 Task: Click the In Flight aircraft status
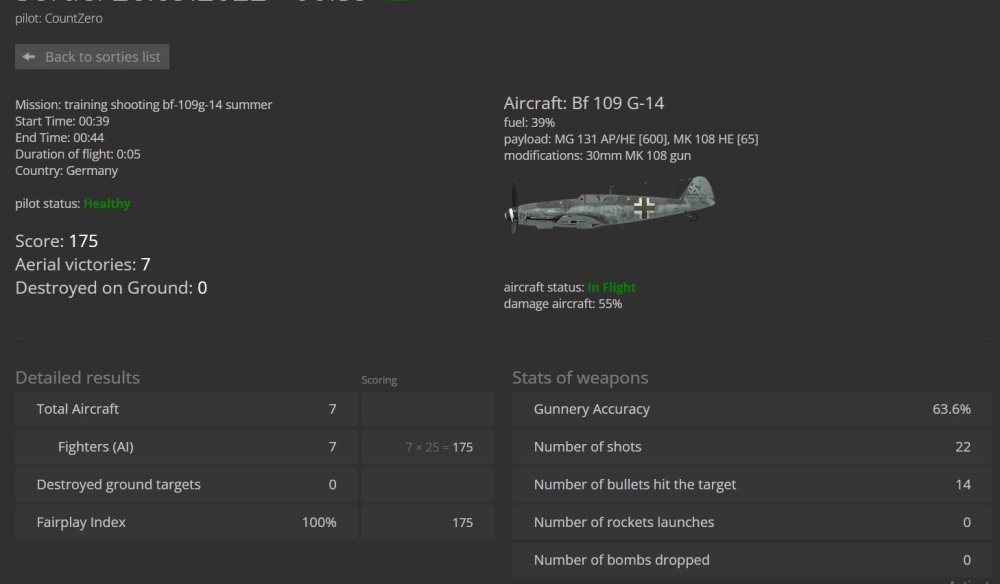(x=612, y=287)
